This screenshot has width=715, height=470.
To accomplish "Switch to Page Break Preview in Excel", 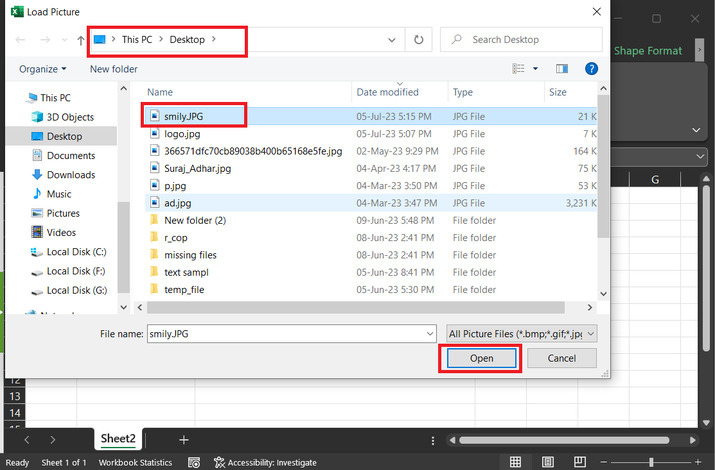I will (580, 462).
